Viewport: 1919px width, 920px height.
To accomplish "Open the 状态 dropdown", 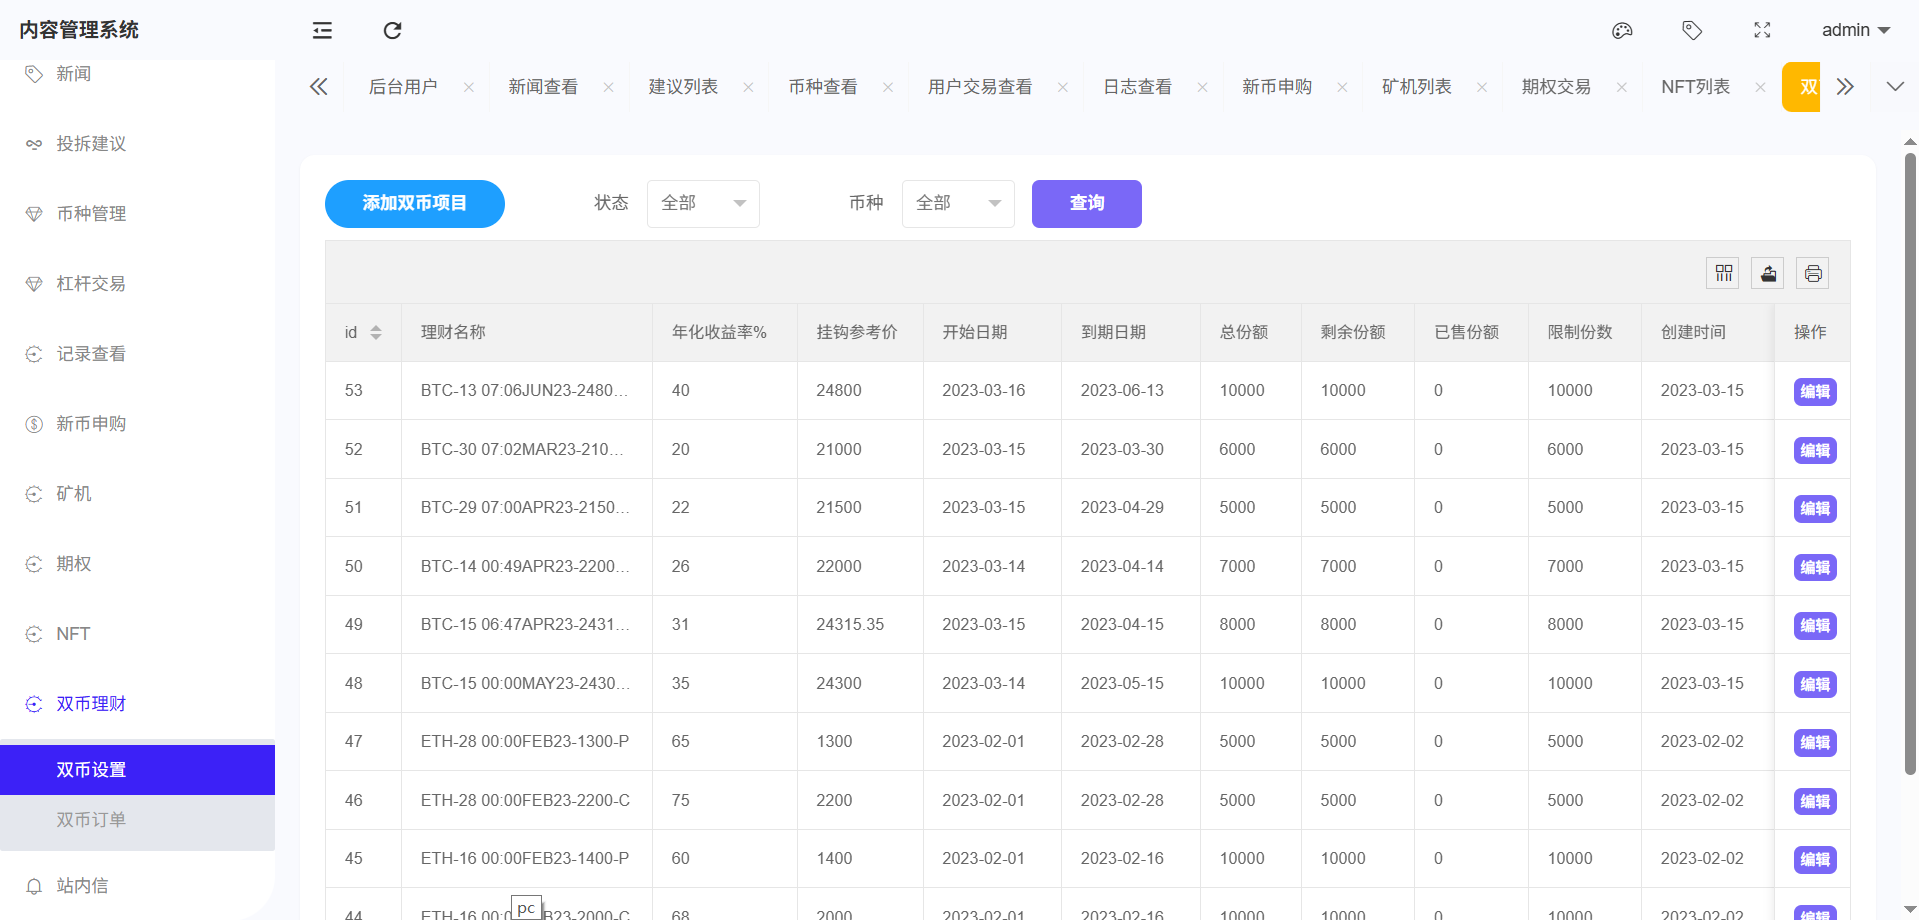I will point(703,204).
